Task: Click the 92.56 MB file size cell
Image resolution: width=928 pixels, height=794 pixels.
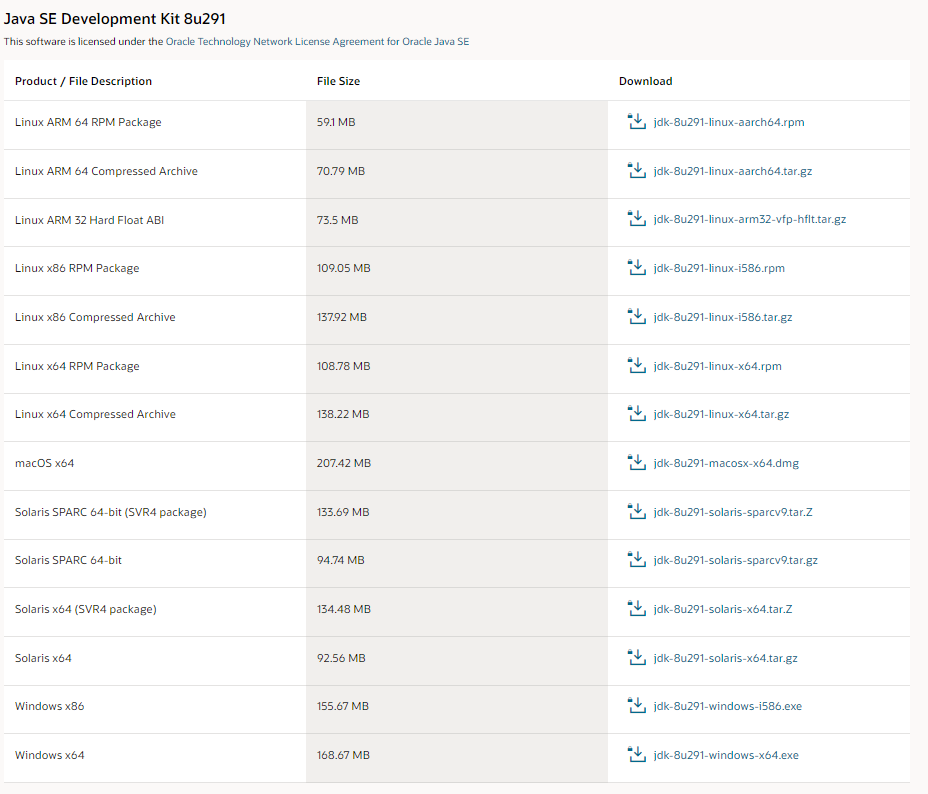Action: pyautogui.click(x=457, y=661)
